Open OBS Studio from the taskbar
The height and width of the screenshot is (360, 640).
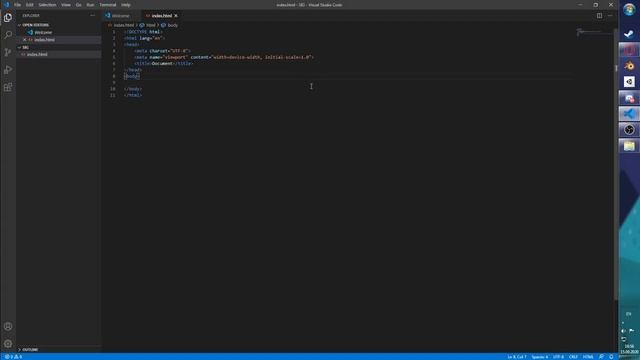coord(629,130)
